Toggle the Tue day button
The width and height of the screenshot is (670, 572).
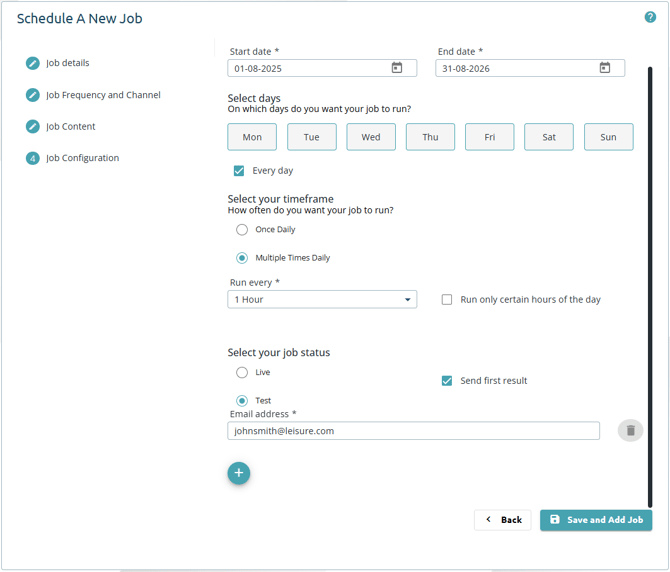coord(311,137)
